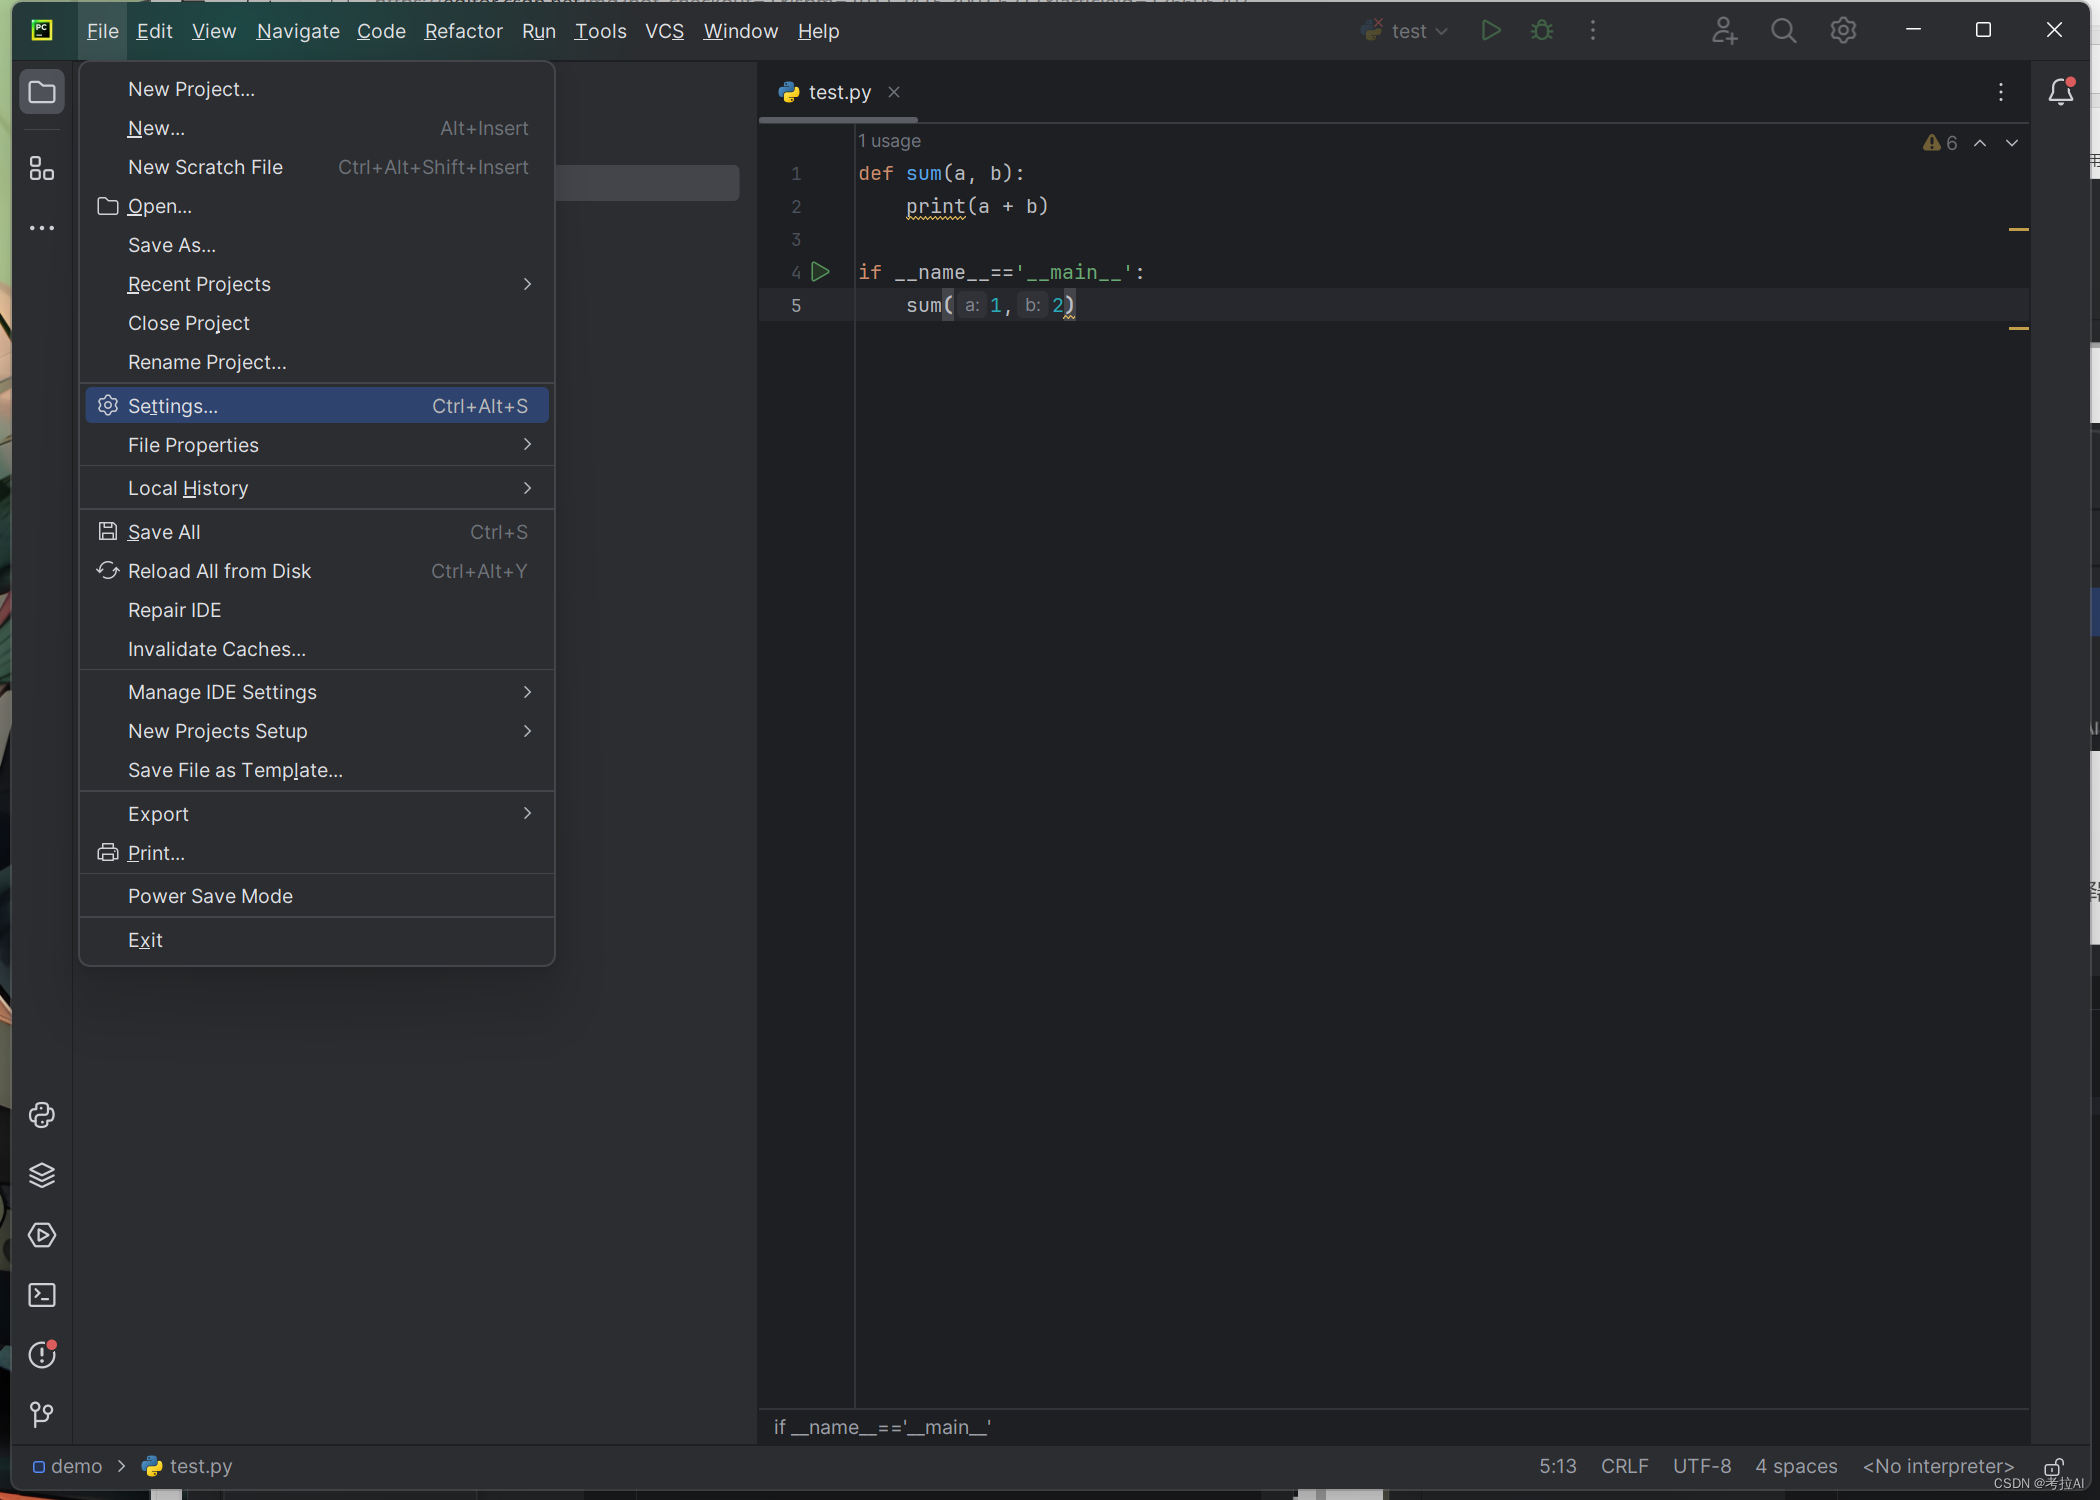Toggle the warnings navigation arrow down
2100x1500 pixels.
(x=2012, y=143)
